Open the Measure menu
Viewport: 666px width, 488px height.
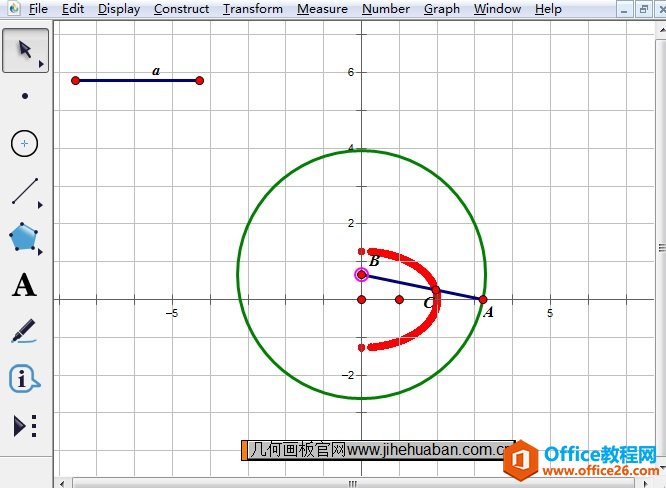click(x=322, y=9)
